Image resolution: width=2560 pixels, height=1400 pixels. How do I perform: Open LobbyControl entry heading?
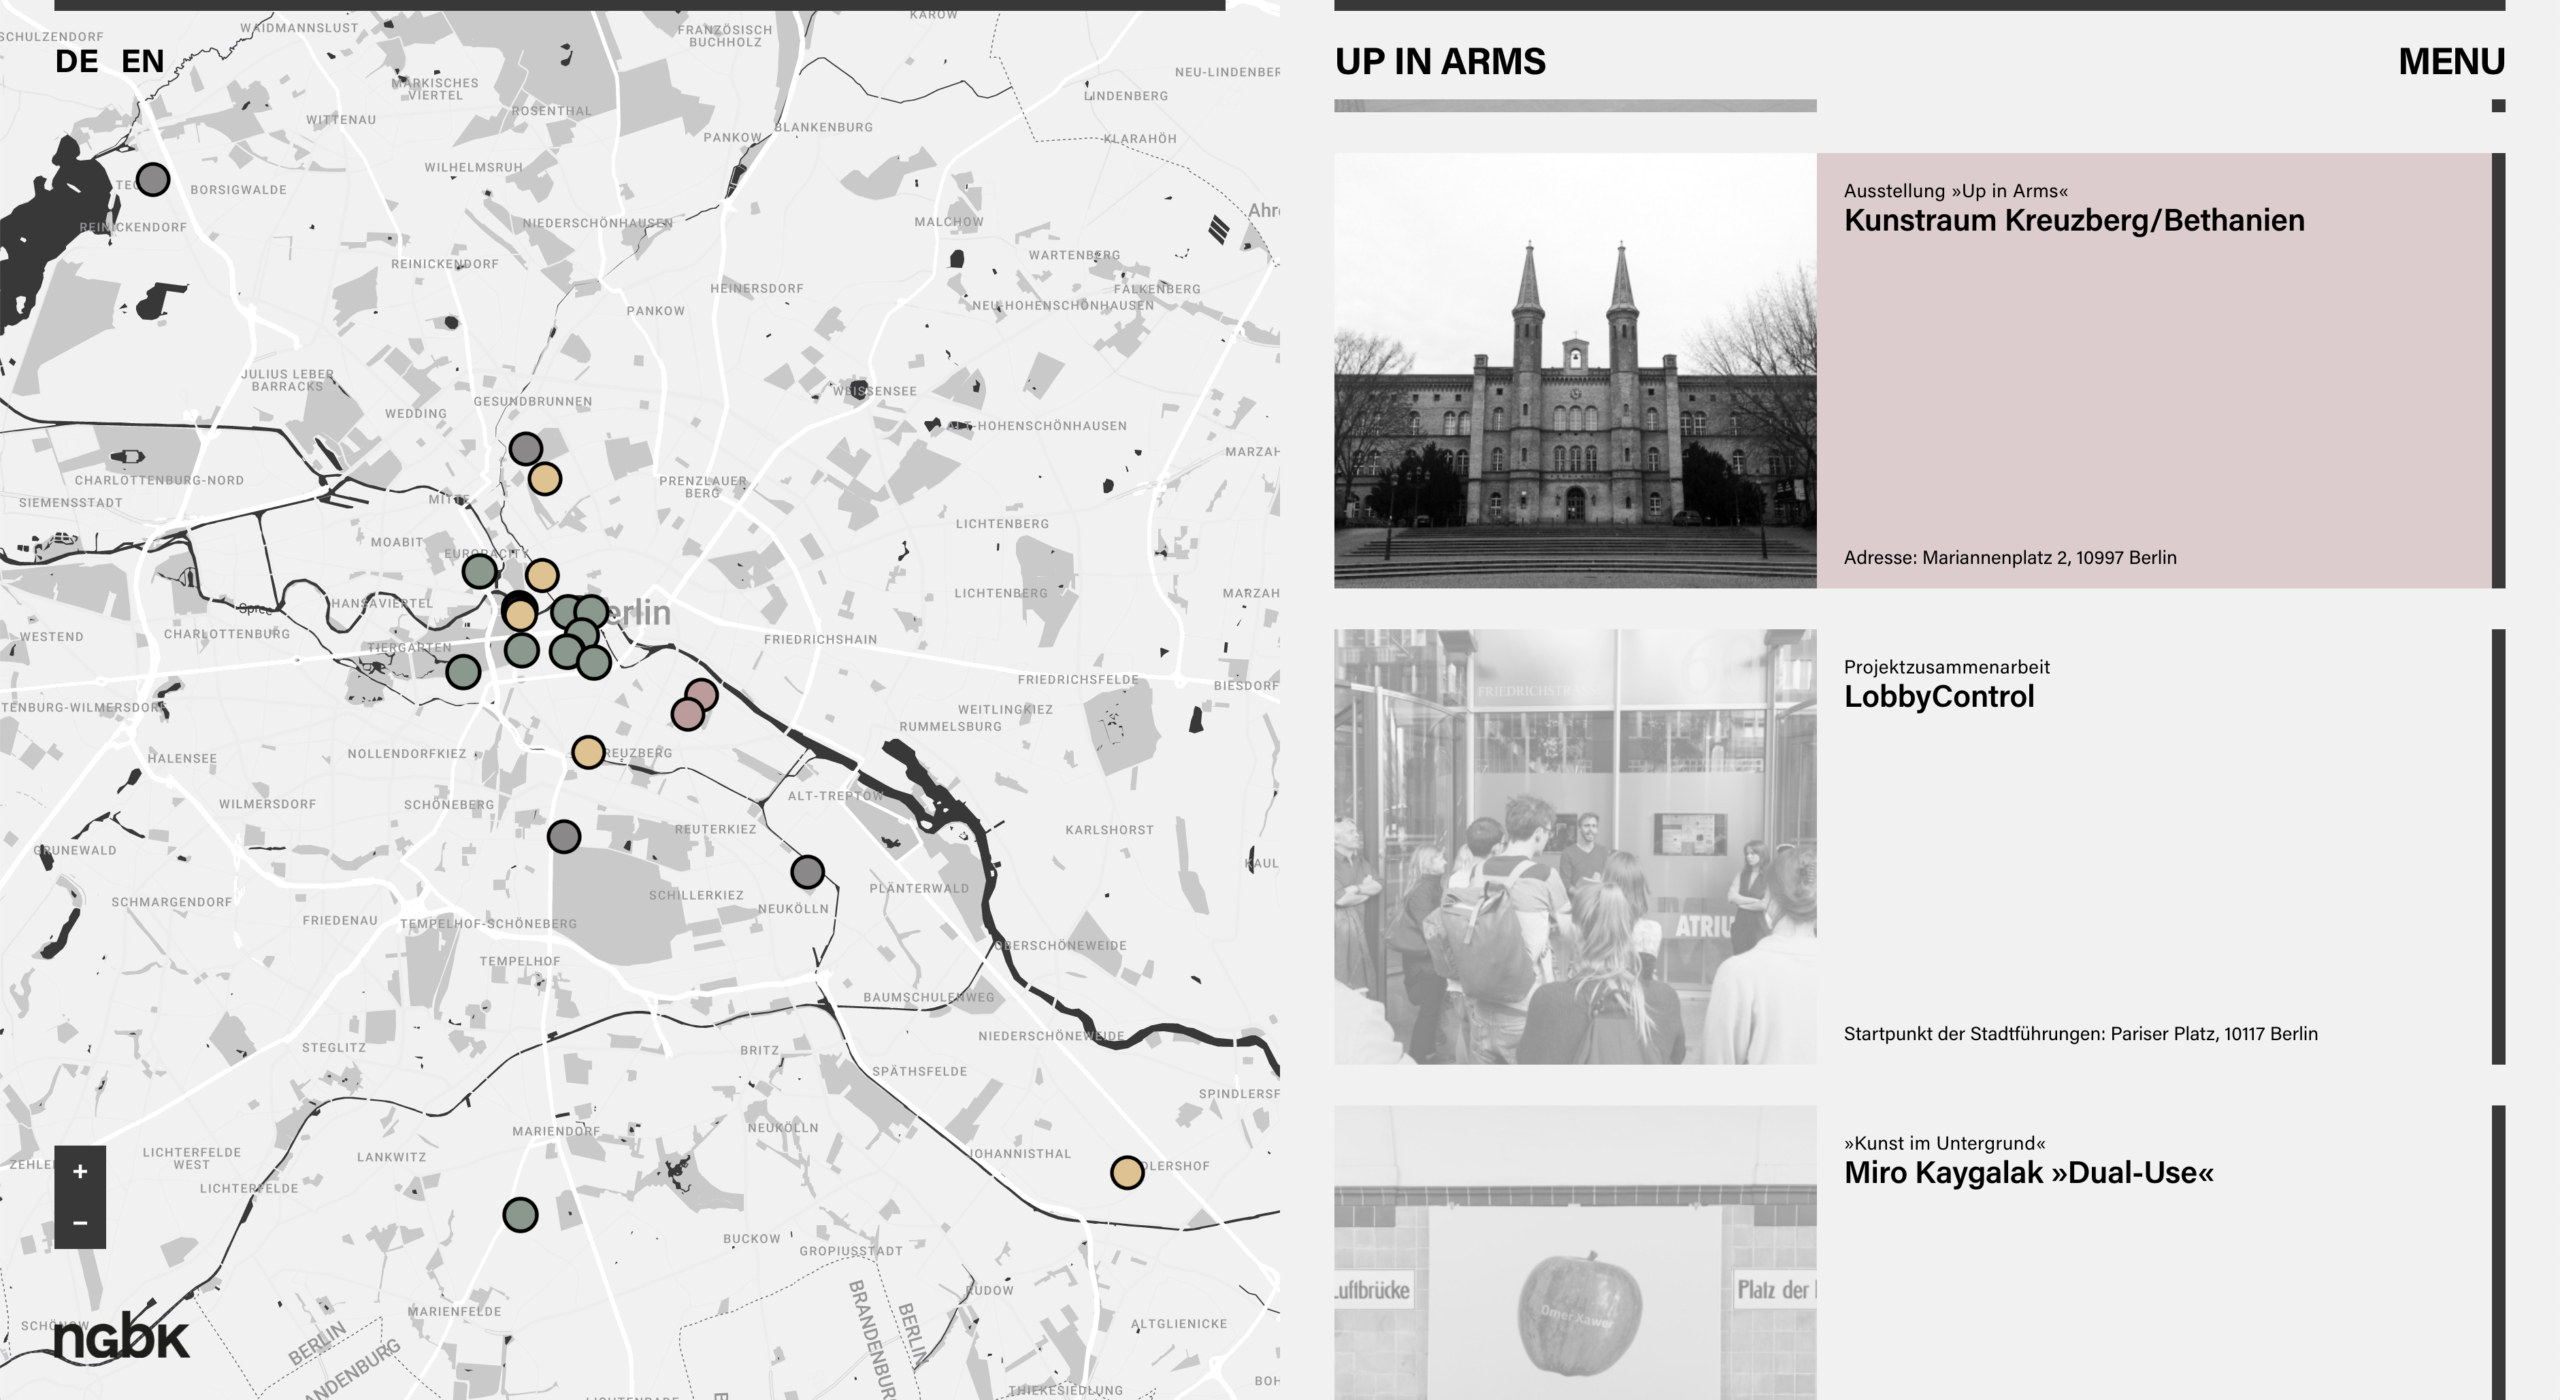pos(1939,697)
